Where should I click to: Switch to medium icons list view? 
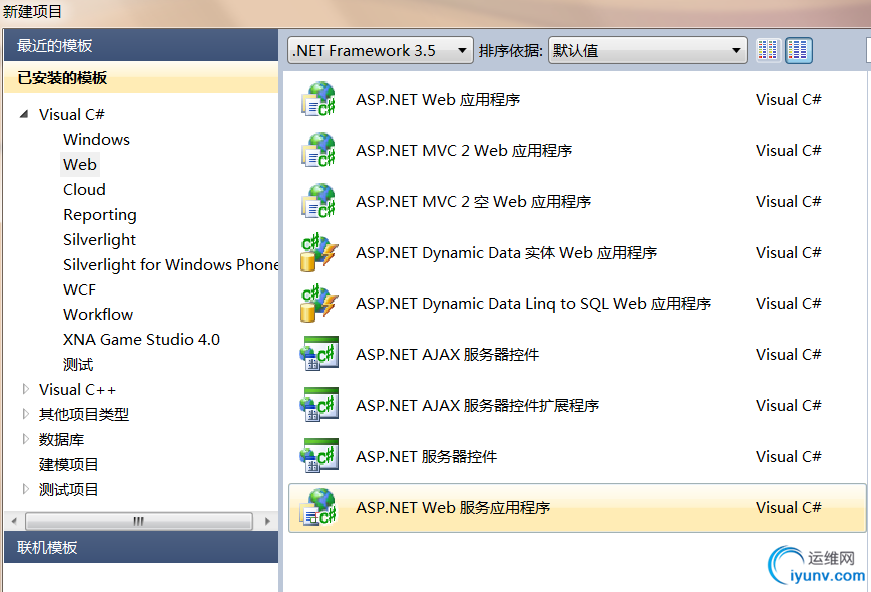click(799, 51)
